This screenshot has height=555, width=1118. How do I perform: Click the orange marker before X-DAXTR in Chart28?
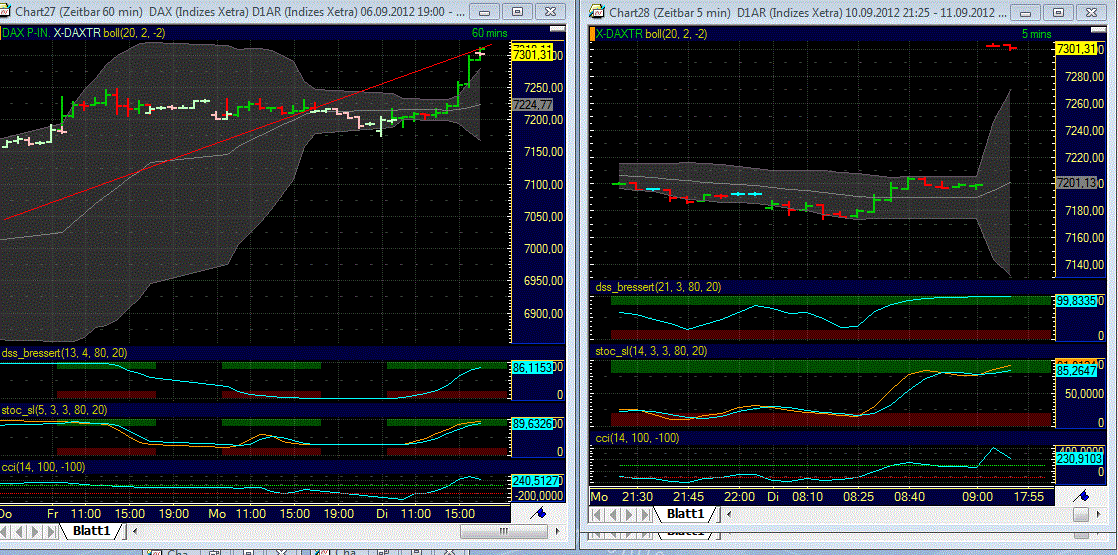click(x=592, y=33)
